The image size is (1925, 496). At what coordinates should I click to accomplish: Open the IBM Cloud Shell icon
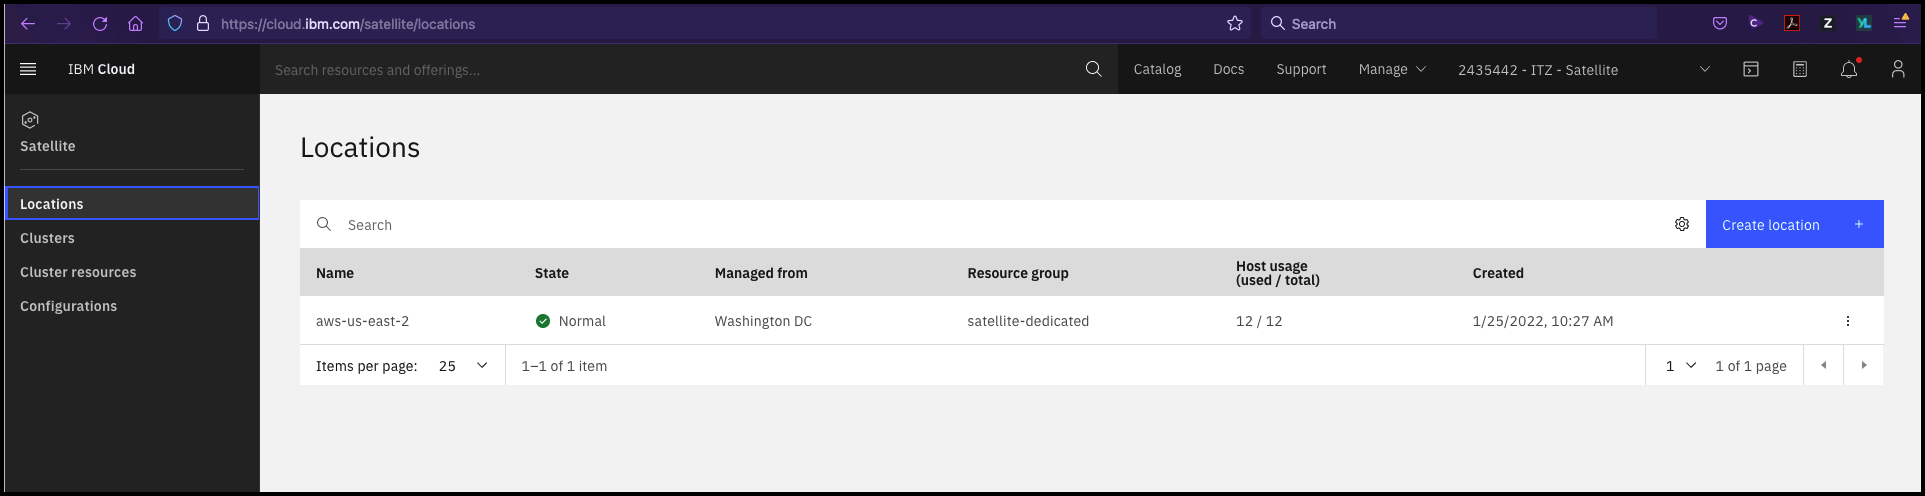pos(1751,69)
